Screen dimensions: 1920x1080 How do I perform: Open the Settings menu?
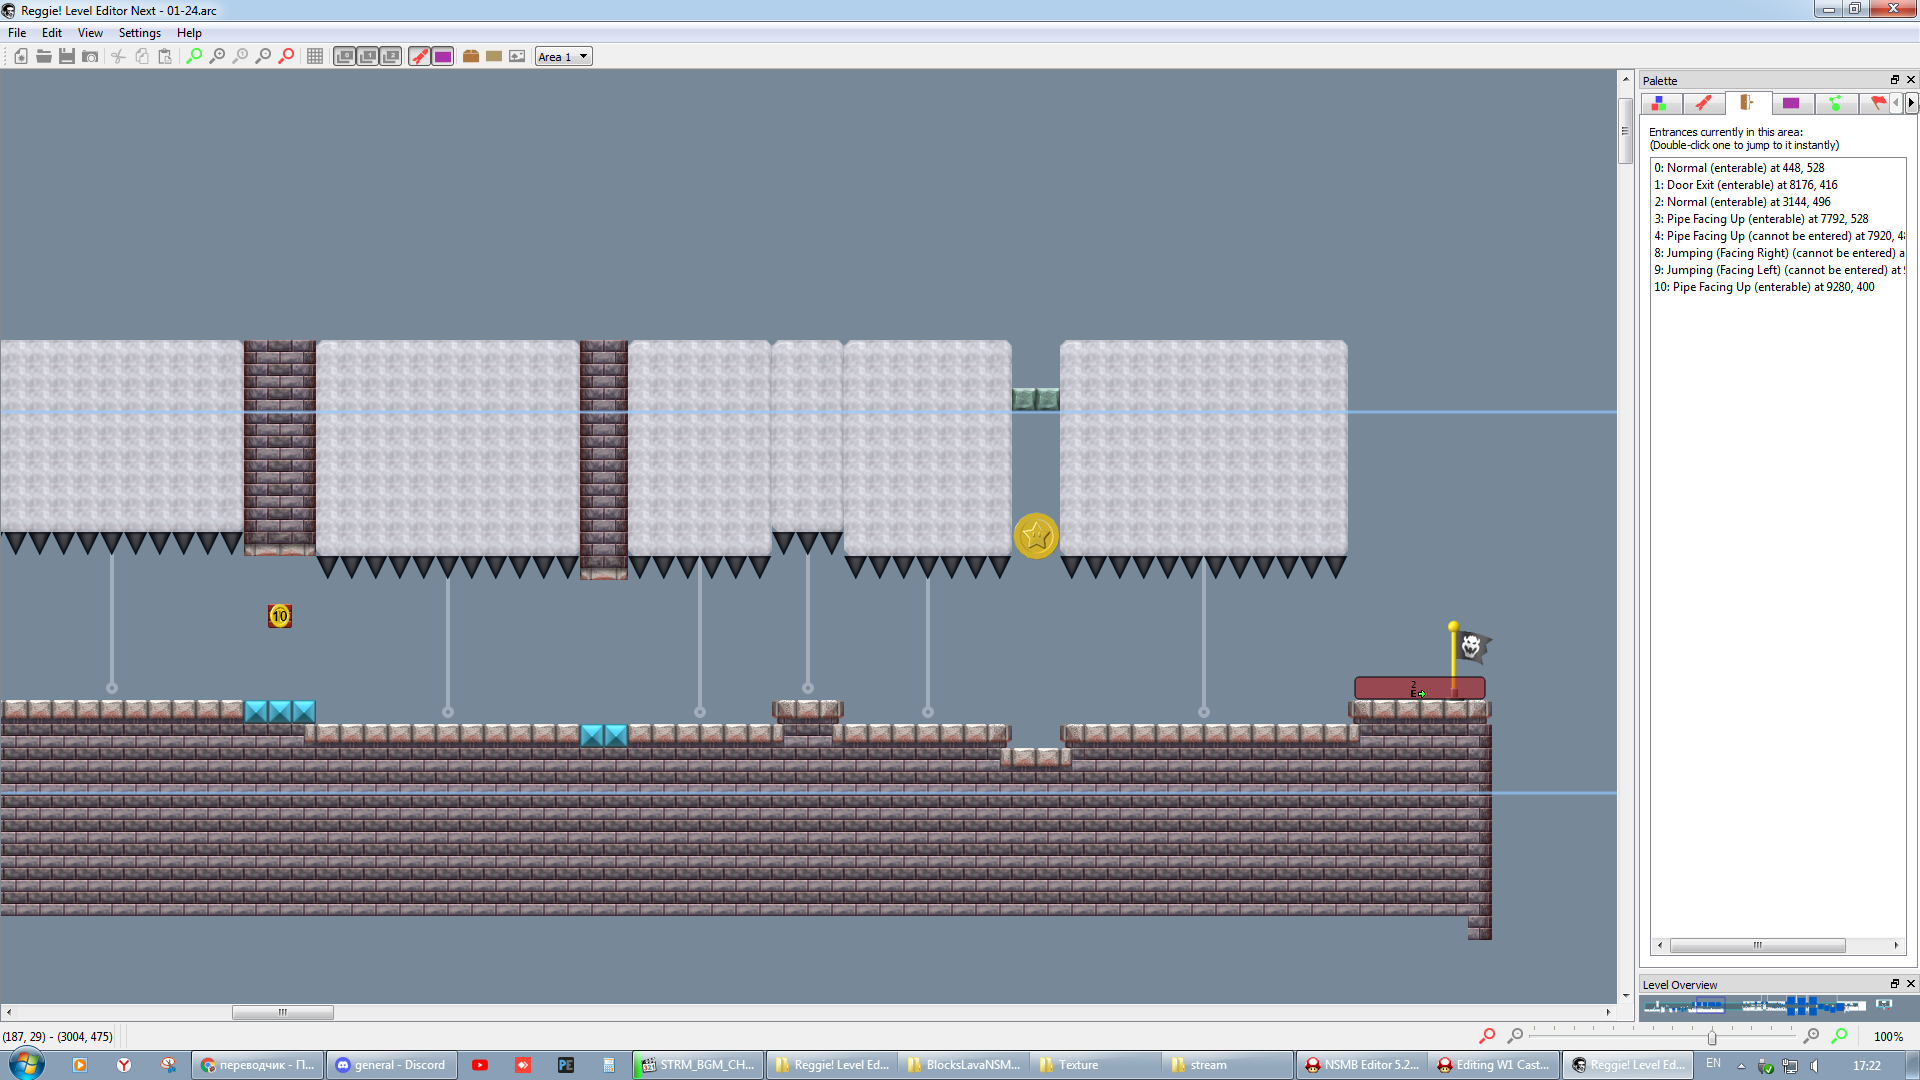tap(139, 33)
